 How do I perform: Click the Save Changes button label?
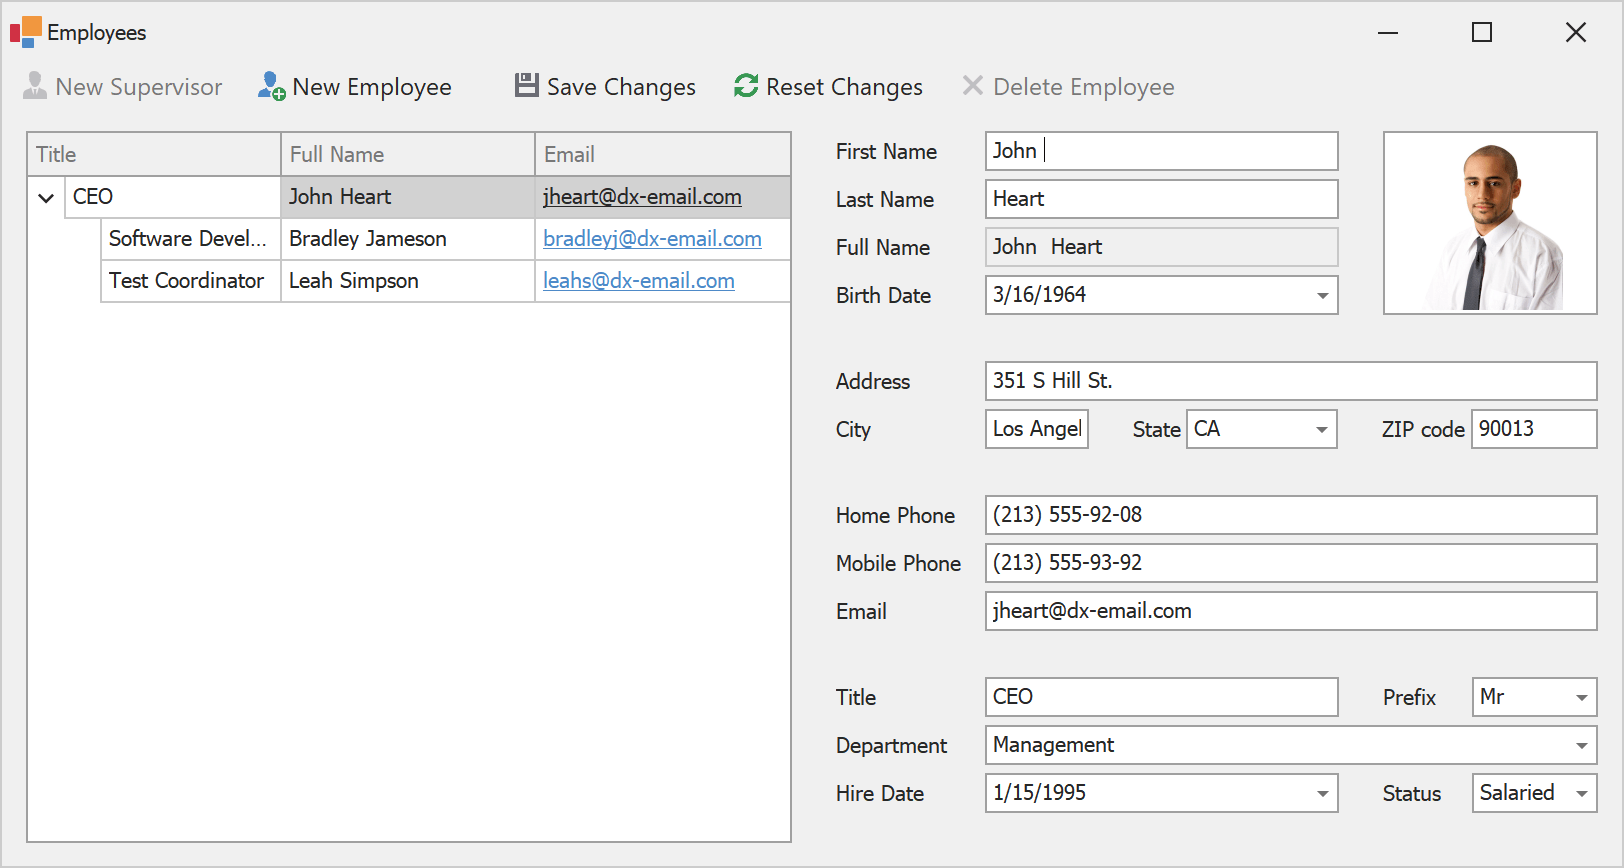621,87
